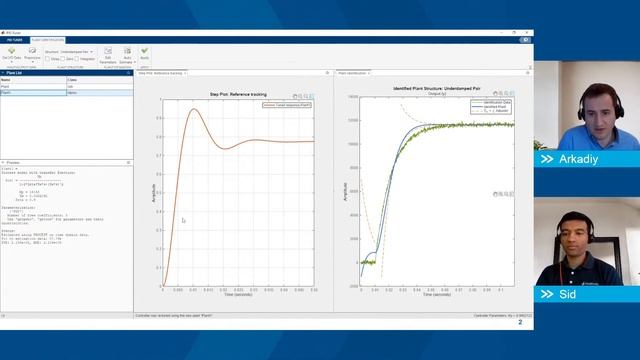
Task: Collapse the toolstrip using the corner arrow
Action: coord(530,67)
